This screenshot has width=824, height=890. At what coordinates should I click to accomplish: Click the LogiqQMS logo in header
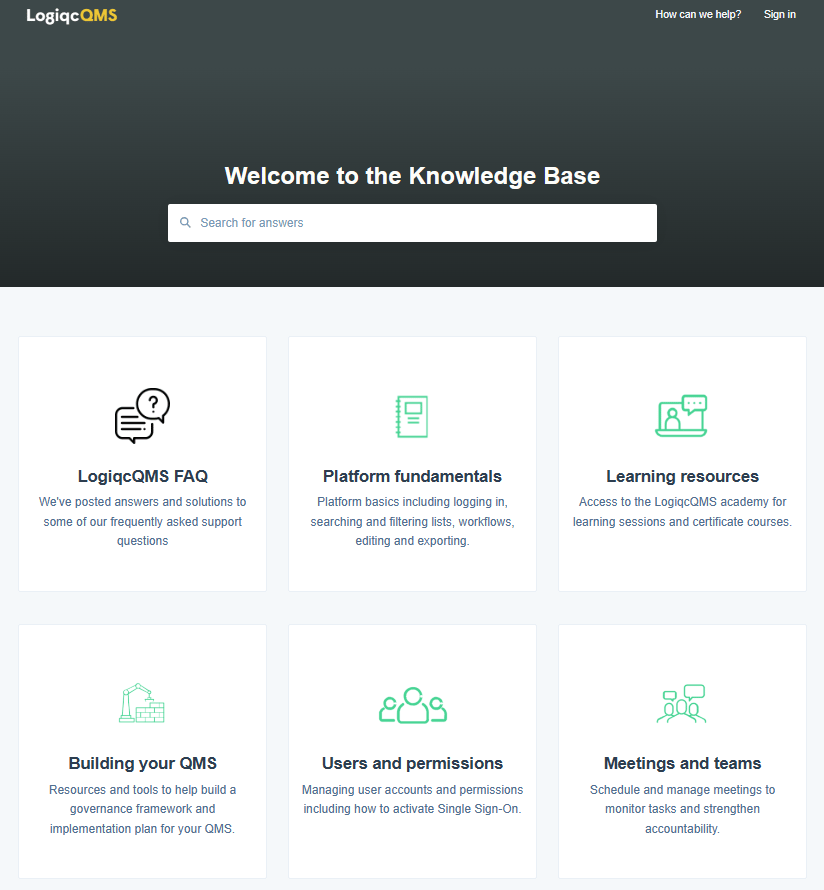(x=72, y=15)
